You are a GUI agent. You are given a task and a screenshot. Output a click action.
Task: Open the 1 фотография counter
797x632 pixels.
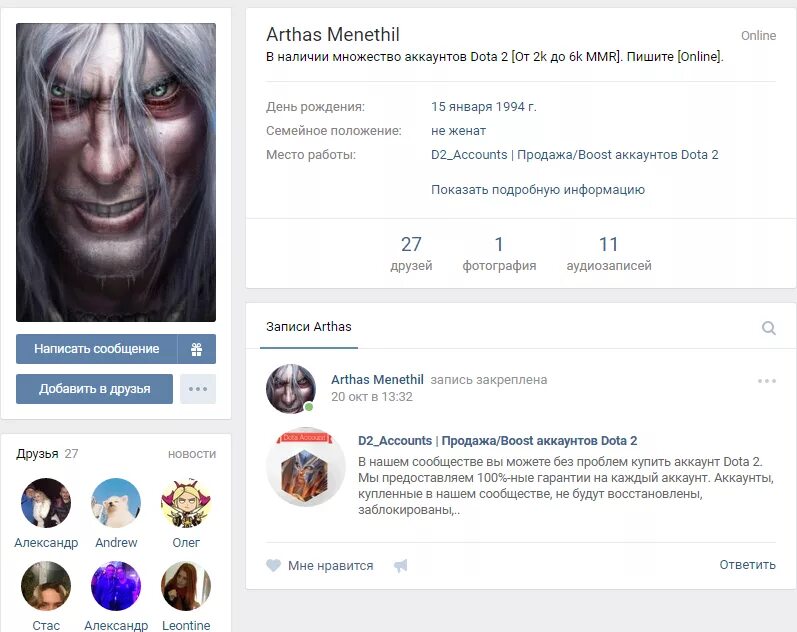pos(499,254)
